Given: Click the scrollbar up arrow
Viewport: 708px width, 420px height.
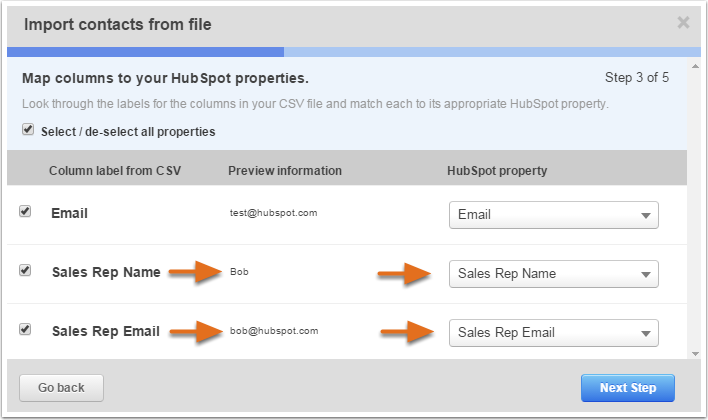Looking at the screenshot, I should click(x=695, y=66).
